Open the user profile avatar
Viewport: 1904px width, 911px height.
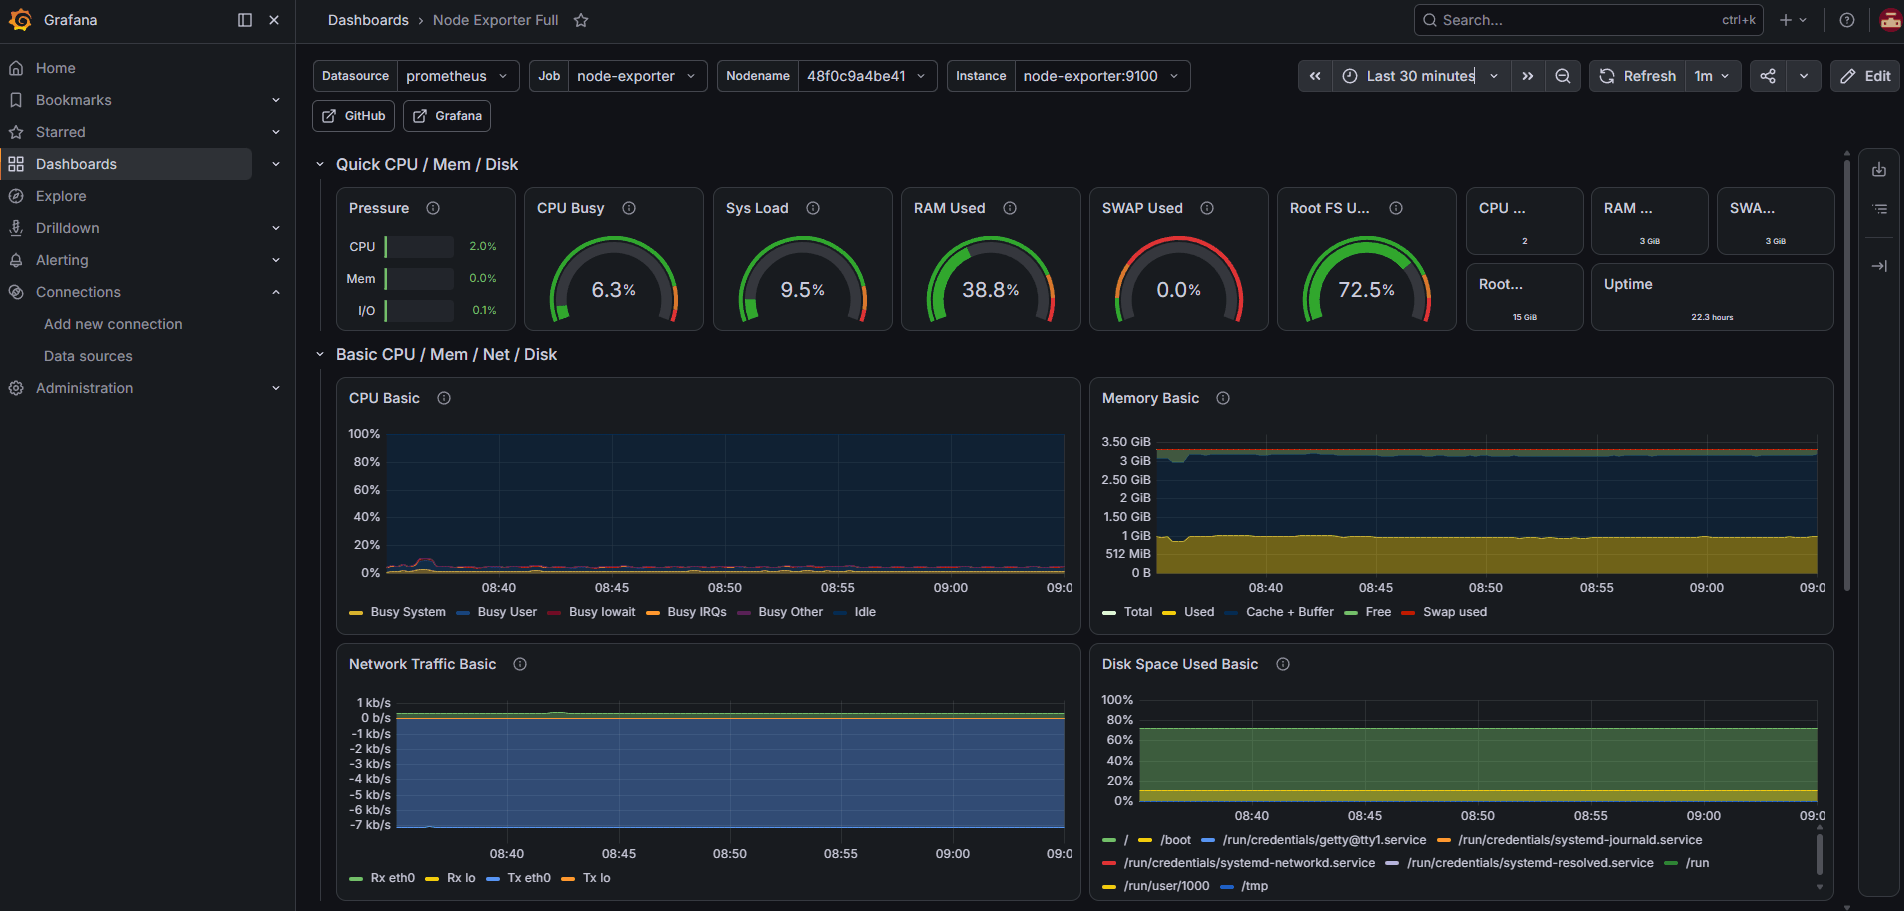pos(1890,20)
